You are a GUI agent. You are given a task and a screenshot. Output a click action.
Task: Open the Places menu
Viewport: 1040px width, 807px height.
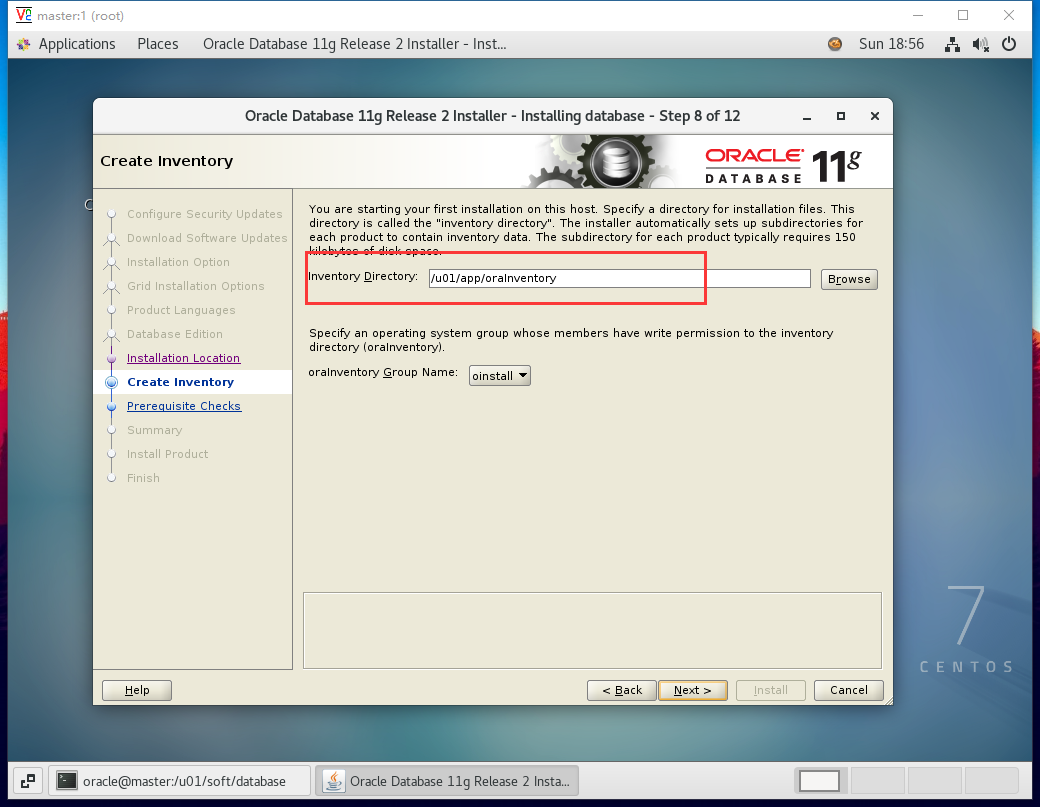(x=158, y=44)
